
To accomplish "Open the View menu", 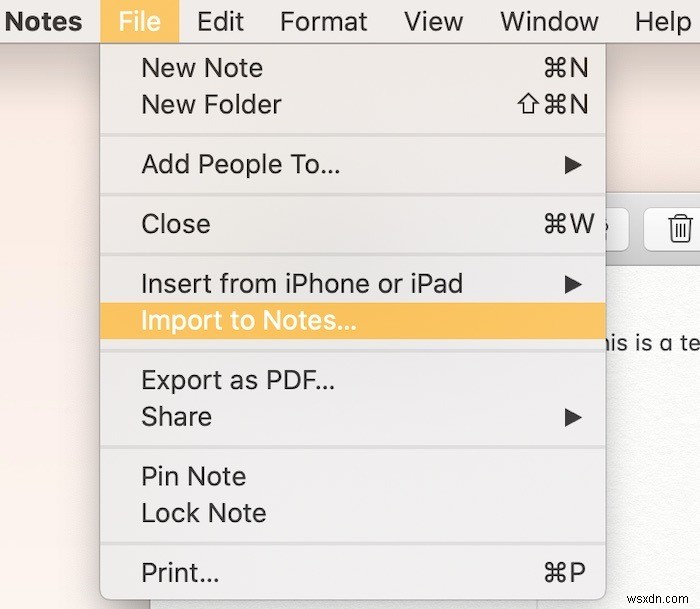I will [x=433, y=21].
